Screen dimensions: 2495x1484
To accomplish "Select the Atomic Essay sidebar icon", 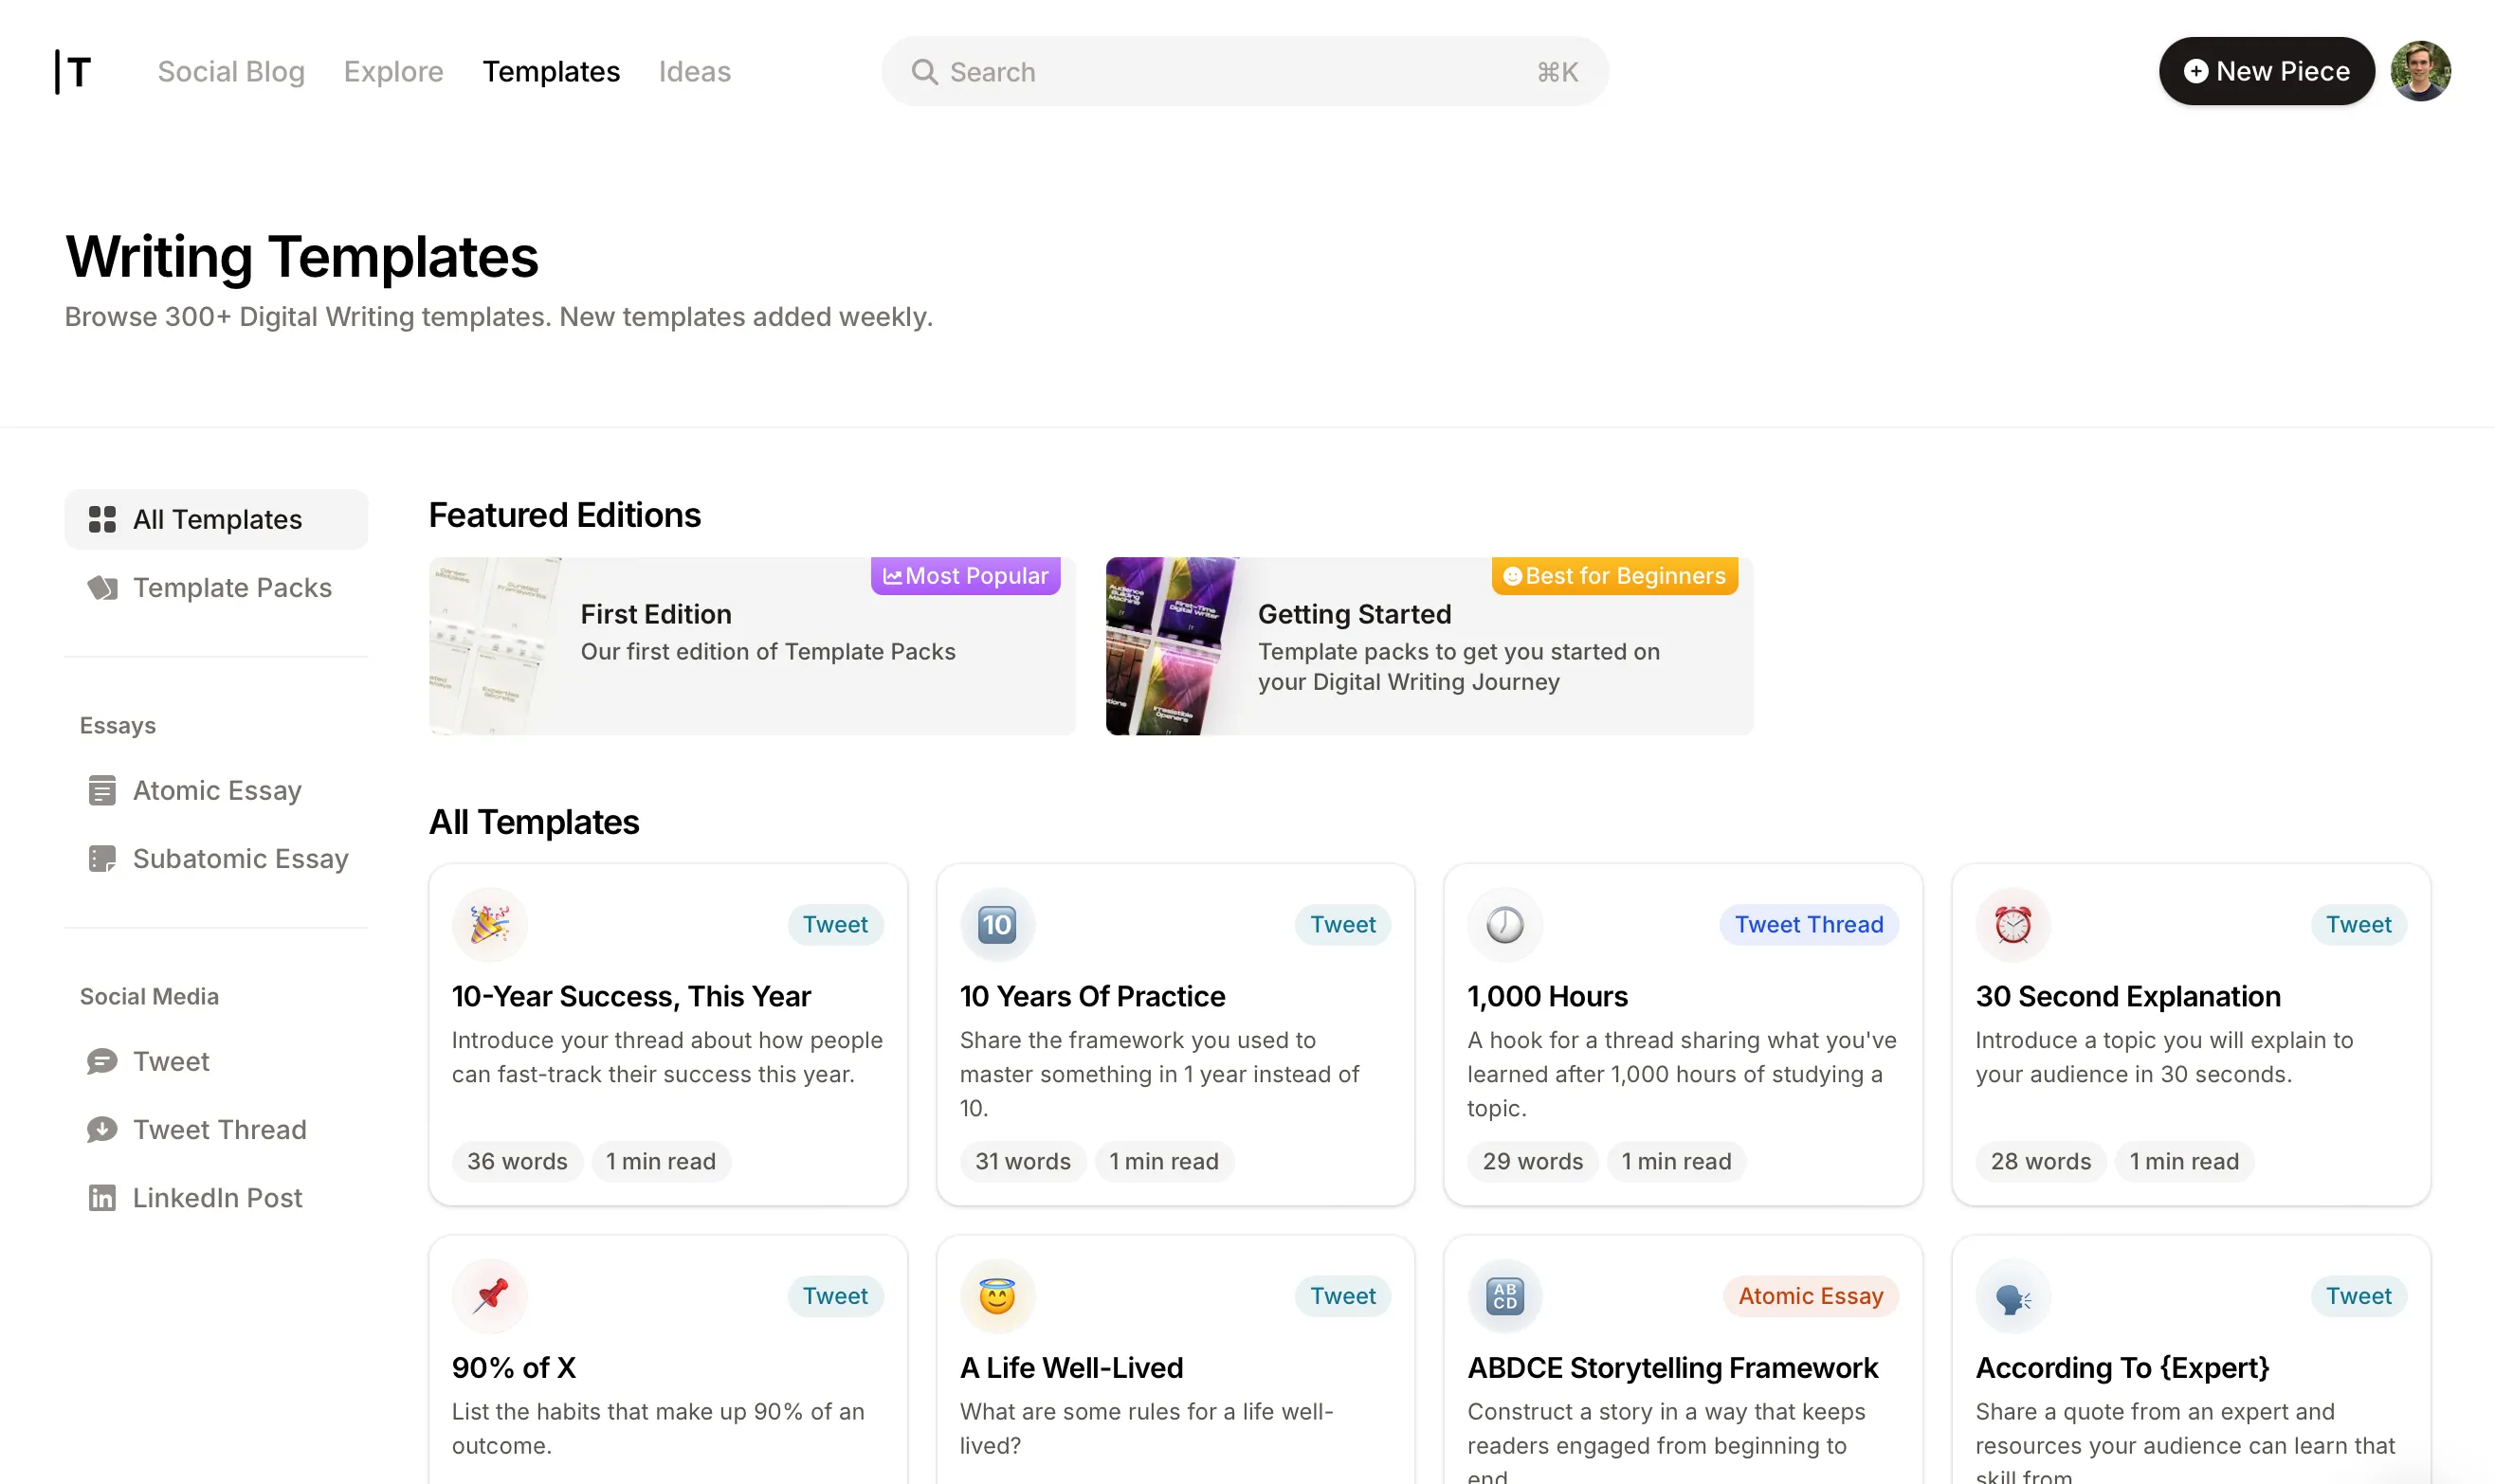I will pos(102,790).
